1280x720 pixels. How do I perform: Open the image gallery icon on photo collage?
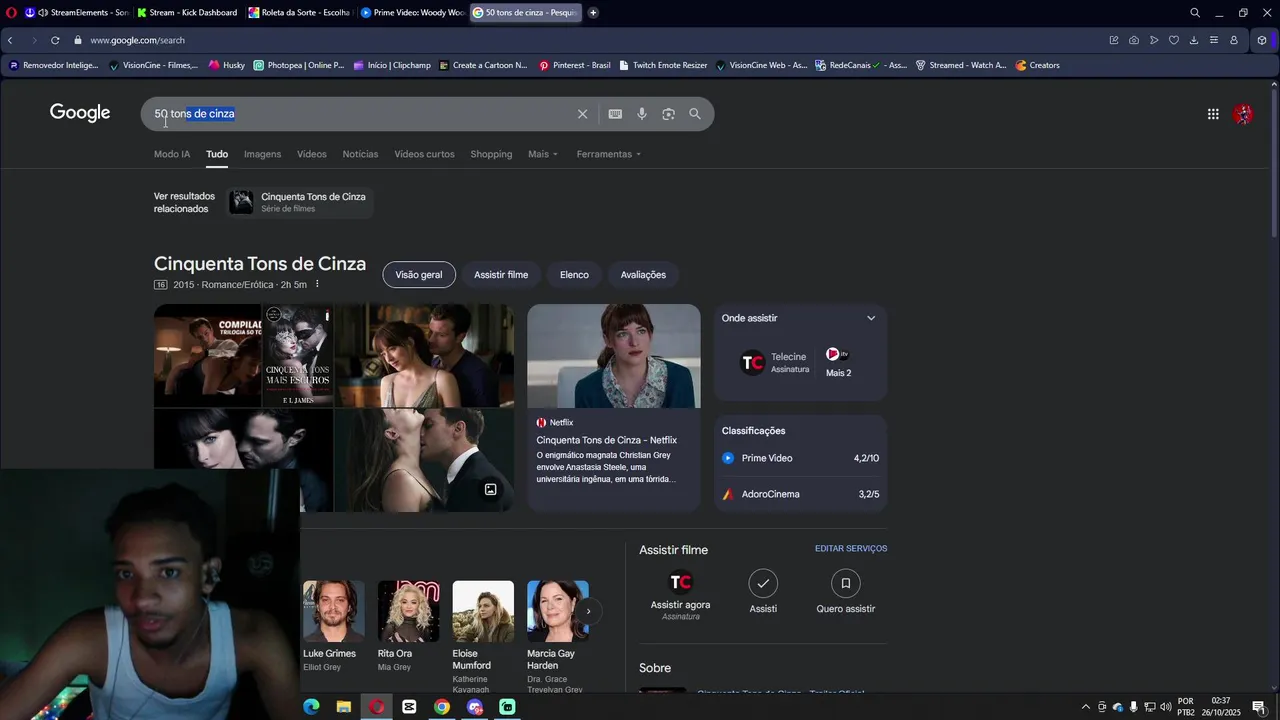tap(491, 490)
